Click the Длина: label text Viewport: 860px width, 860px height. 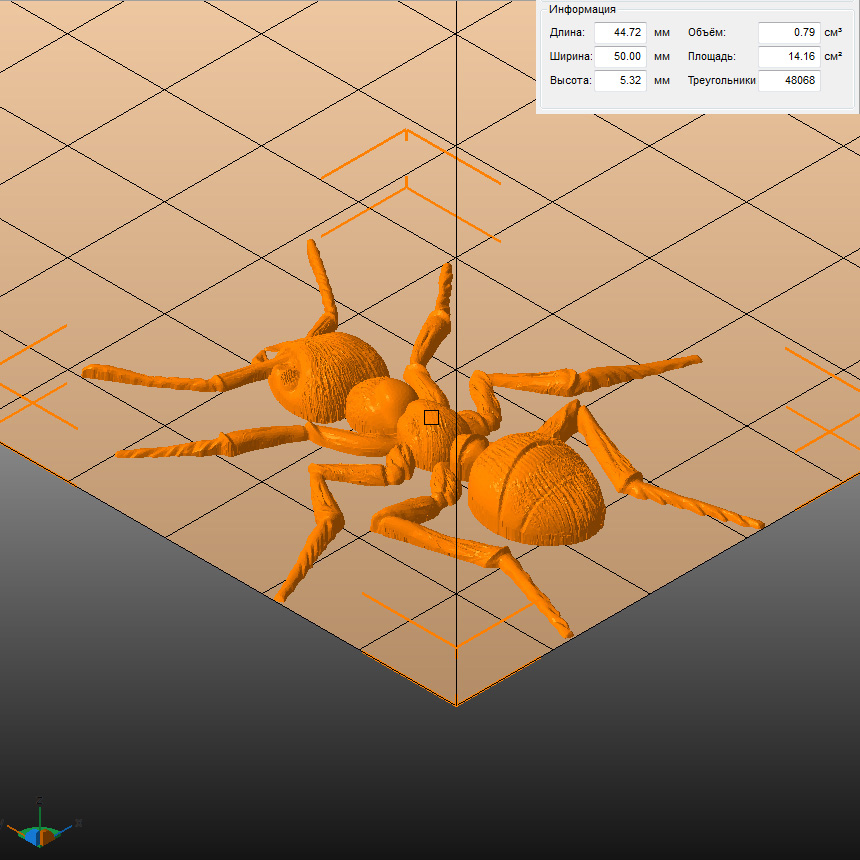tap(567, 32)
